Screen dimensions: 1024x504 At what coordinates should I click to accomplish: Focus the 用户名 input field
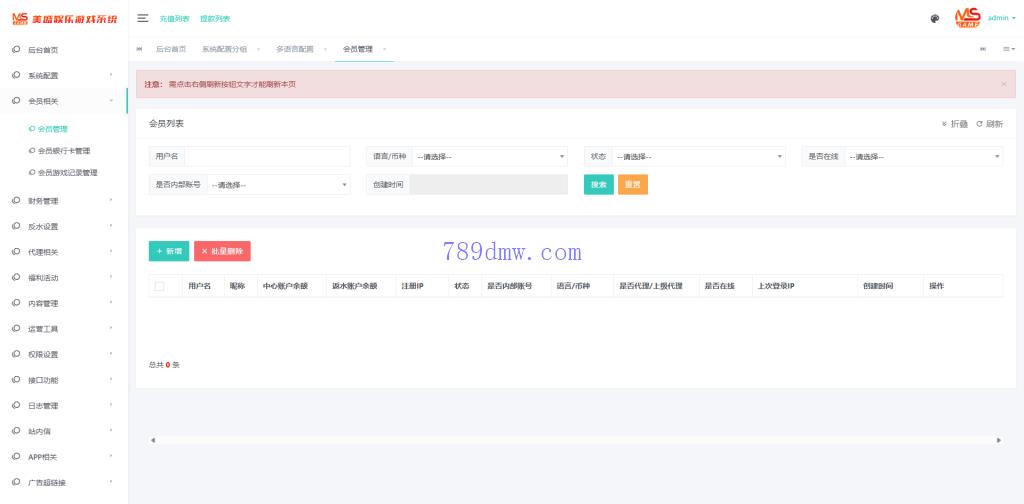point(267,156)
